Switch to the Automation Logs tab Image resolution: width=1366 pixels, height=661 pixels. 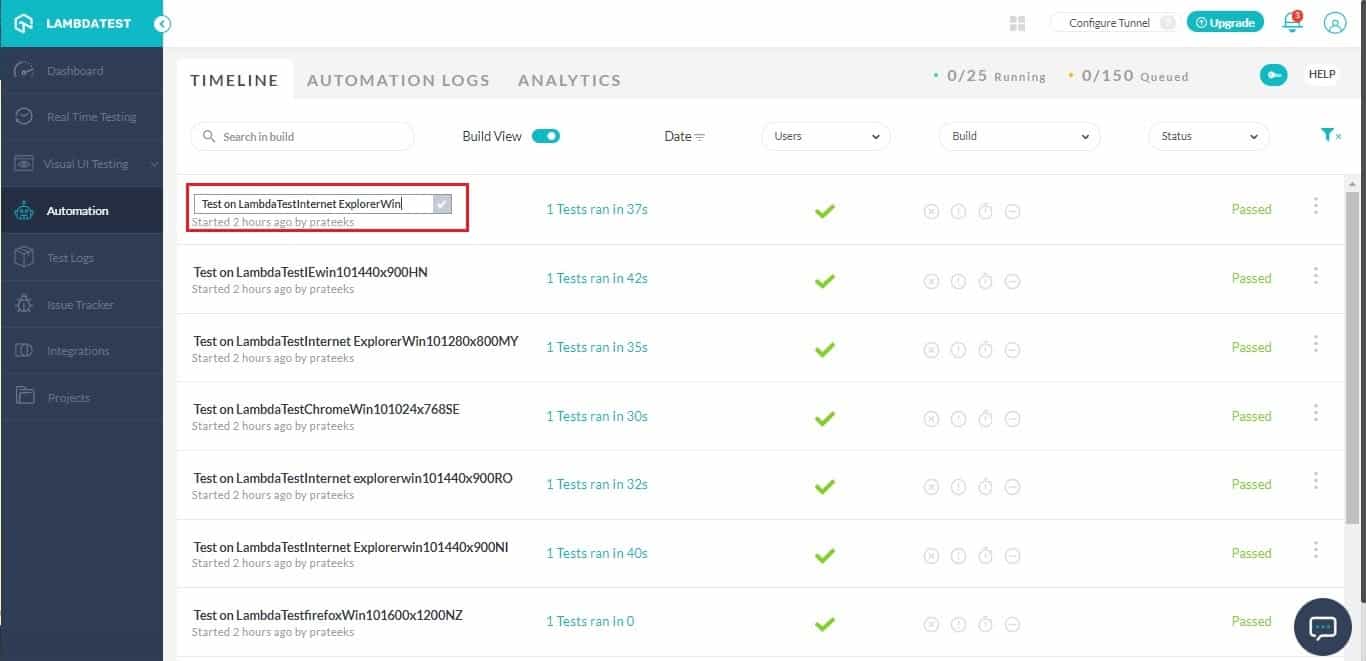click(x=398, y=80)
